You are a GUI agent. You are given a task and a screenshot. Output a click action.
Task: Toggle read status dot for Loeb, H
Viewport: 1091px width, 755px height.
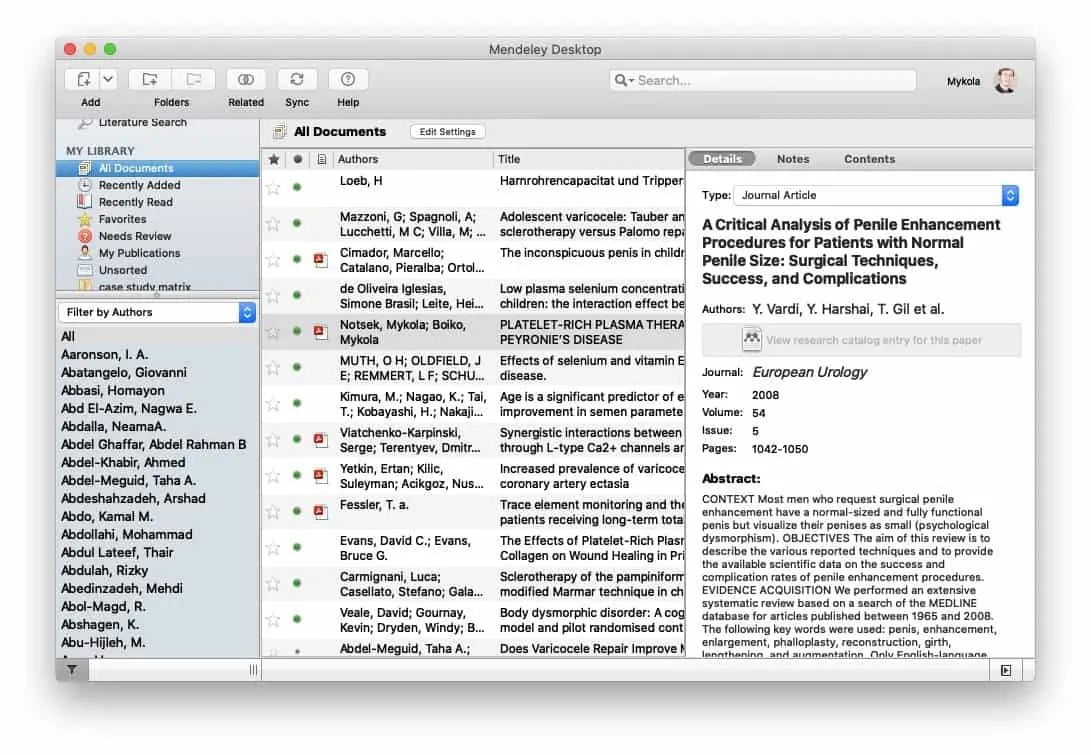tap(297, 187)
